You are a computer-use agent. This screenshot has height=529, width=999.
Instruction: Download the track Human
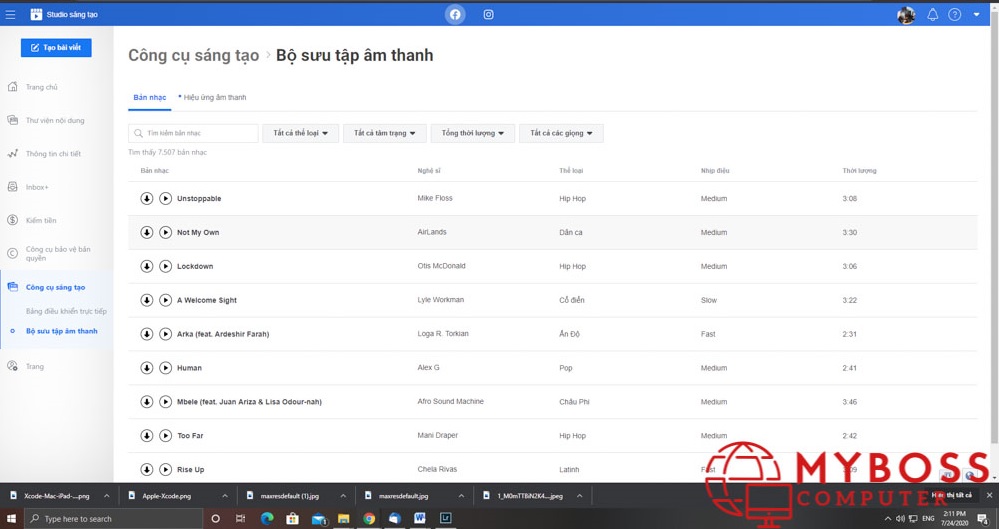click(146, 368)
